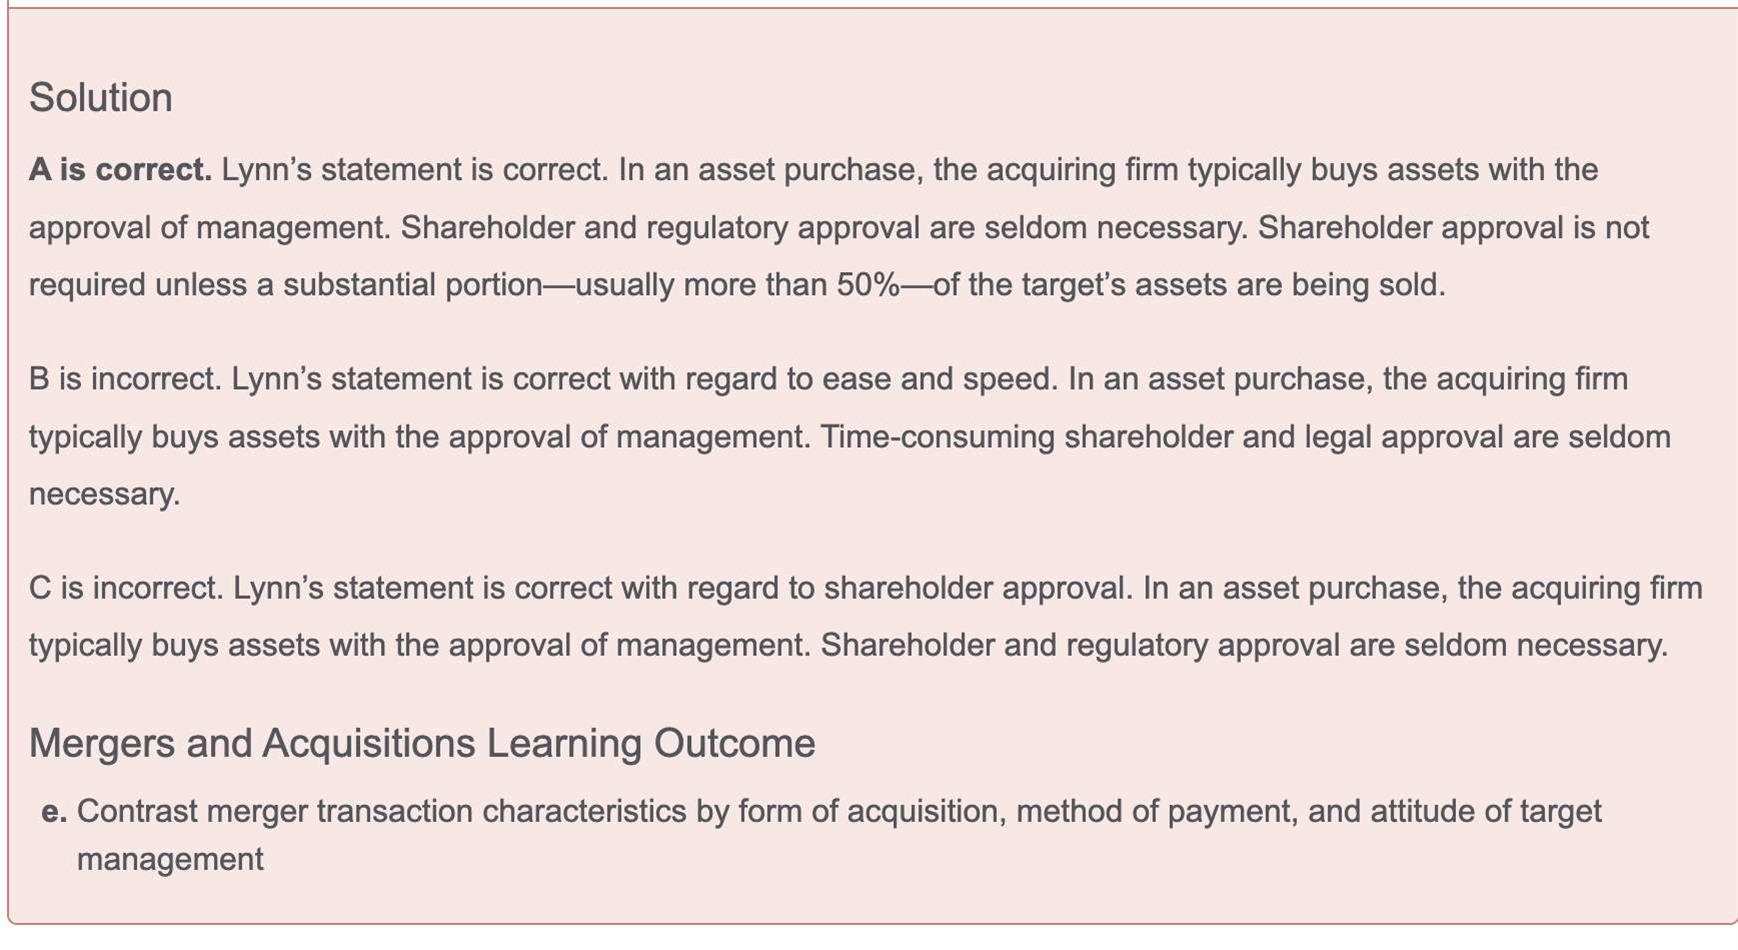Select the bold 'e.' list marker
1738x950 pixels.
(54, 811)
